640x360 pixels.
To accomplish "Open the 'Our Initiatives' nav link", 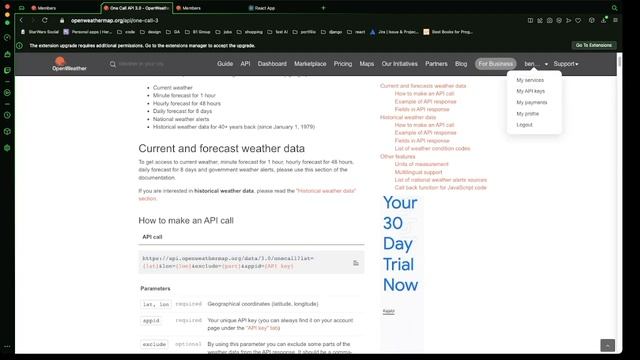I will [x=400, y=64].
